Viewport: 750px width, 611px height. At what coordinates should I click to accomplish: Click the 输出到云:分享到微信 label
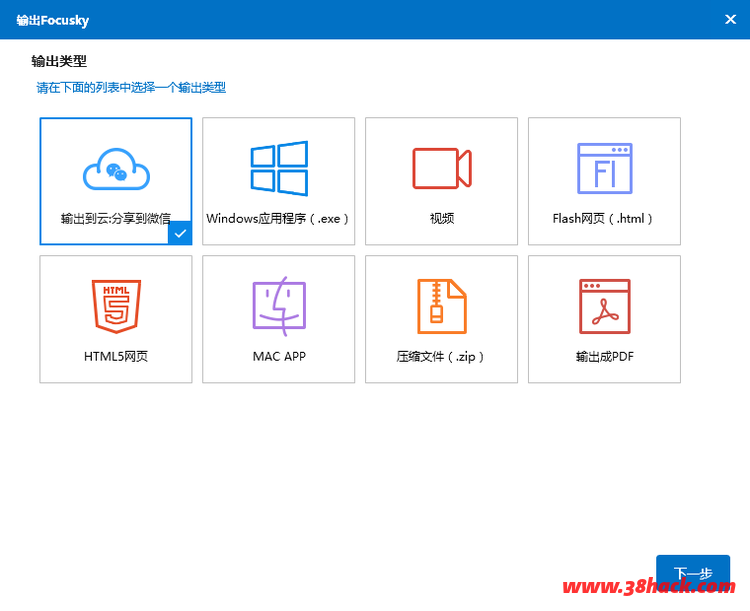pos(116,219)
